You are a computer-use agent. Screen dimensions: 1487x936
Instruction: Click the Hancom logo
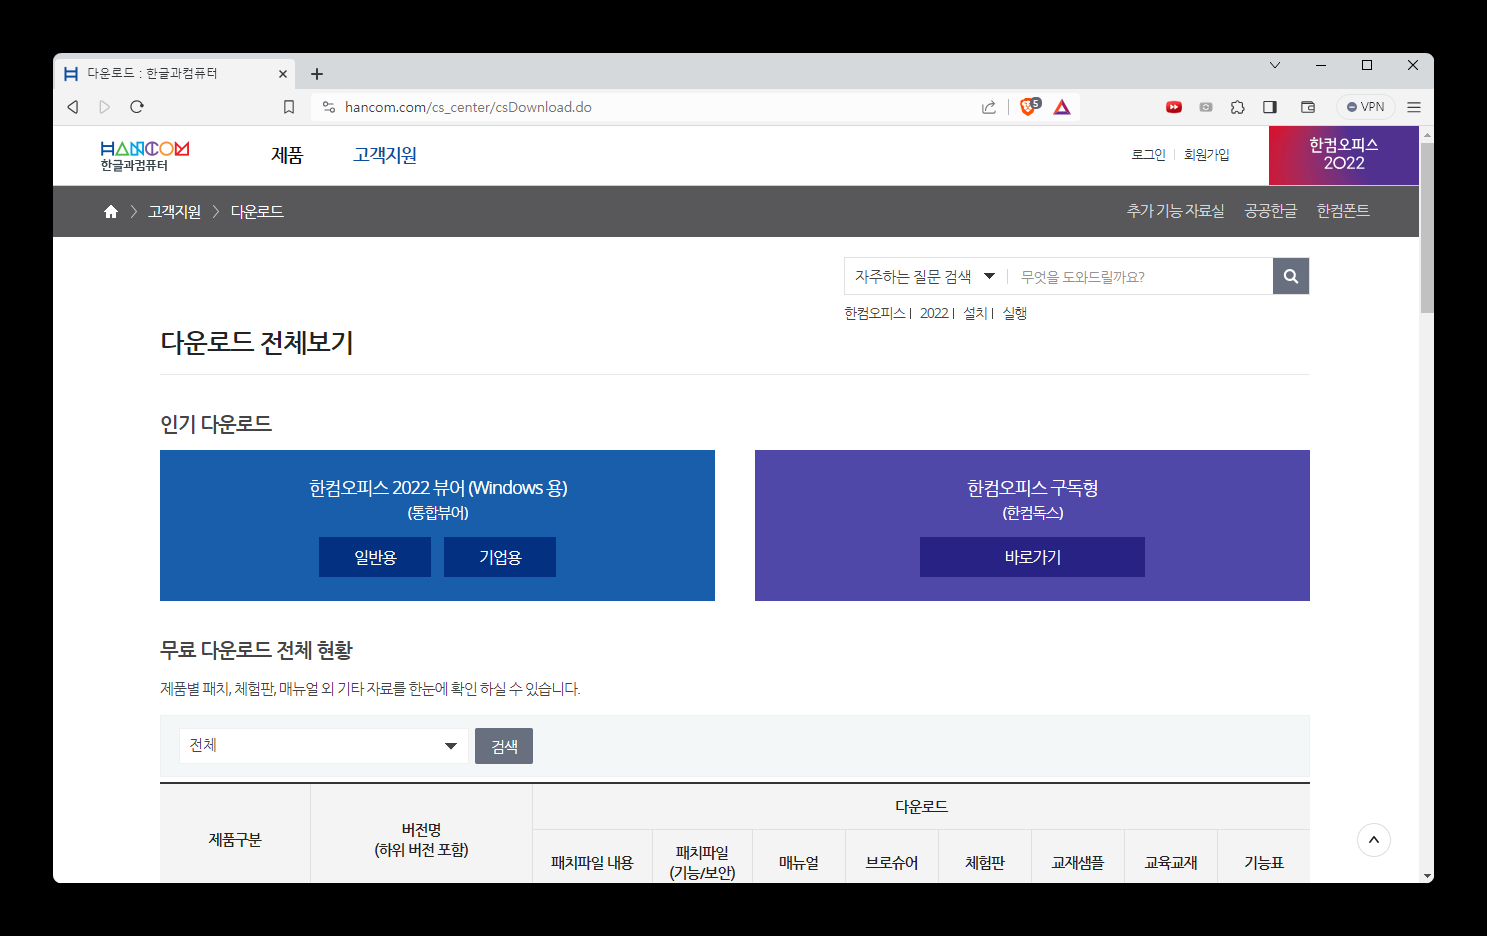145,156
